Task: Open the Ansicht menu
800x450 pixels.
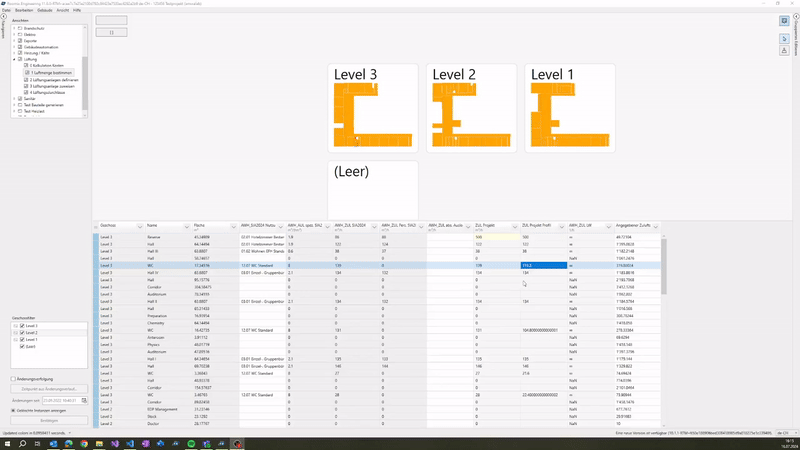Action: click(x=63, y=9)
